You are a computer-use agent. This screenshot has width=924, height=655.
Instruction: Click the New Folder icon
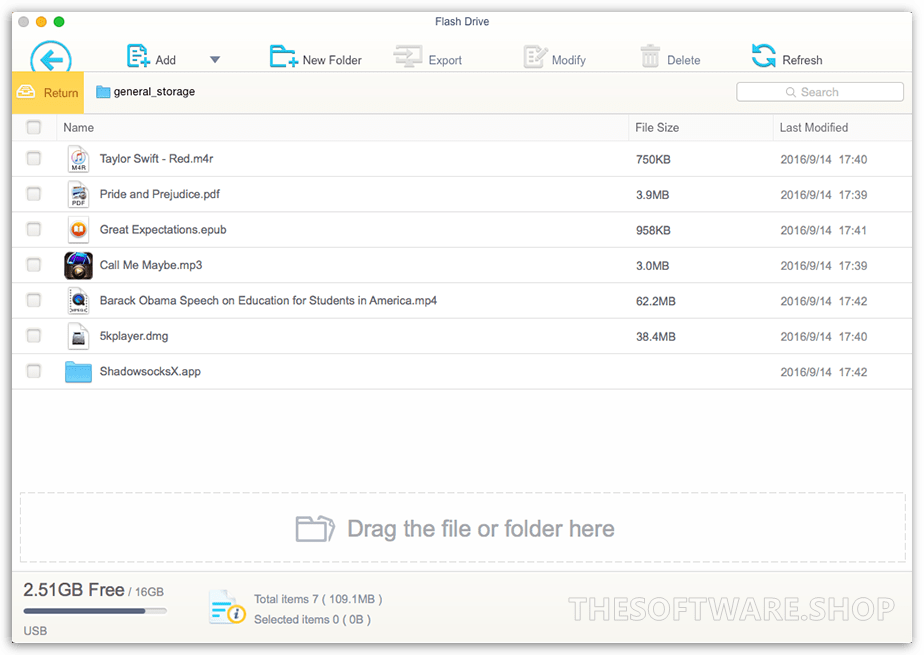[x=283, y=57]
